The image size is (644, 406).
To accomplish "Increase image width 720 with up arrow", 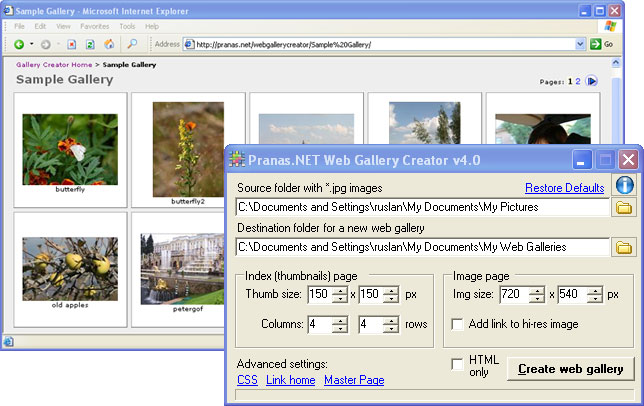I will [537, 291].
